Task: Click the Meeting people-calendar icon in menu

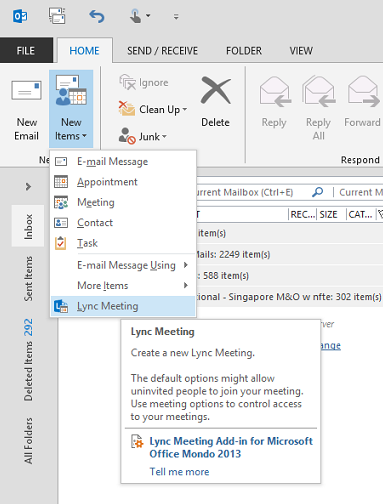Action: point(61,202)
